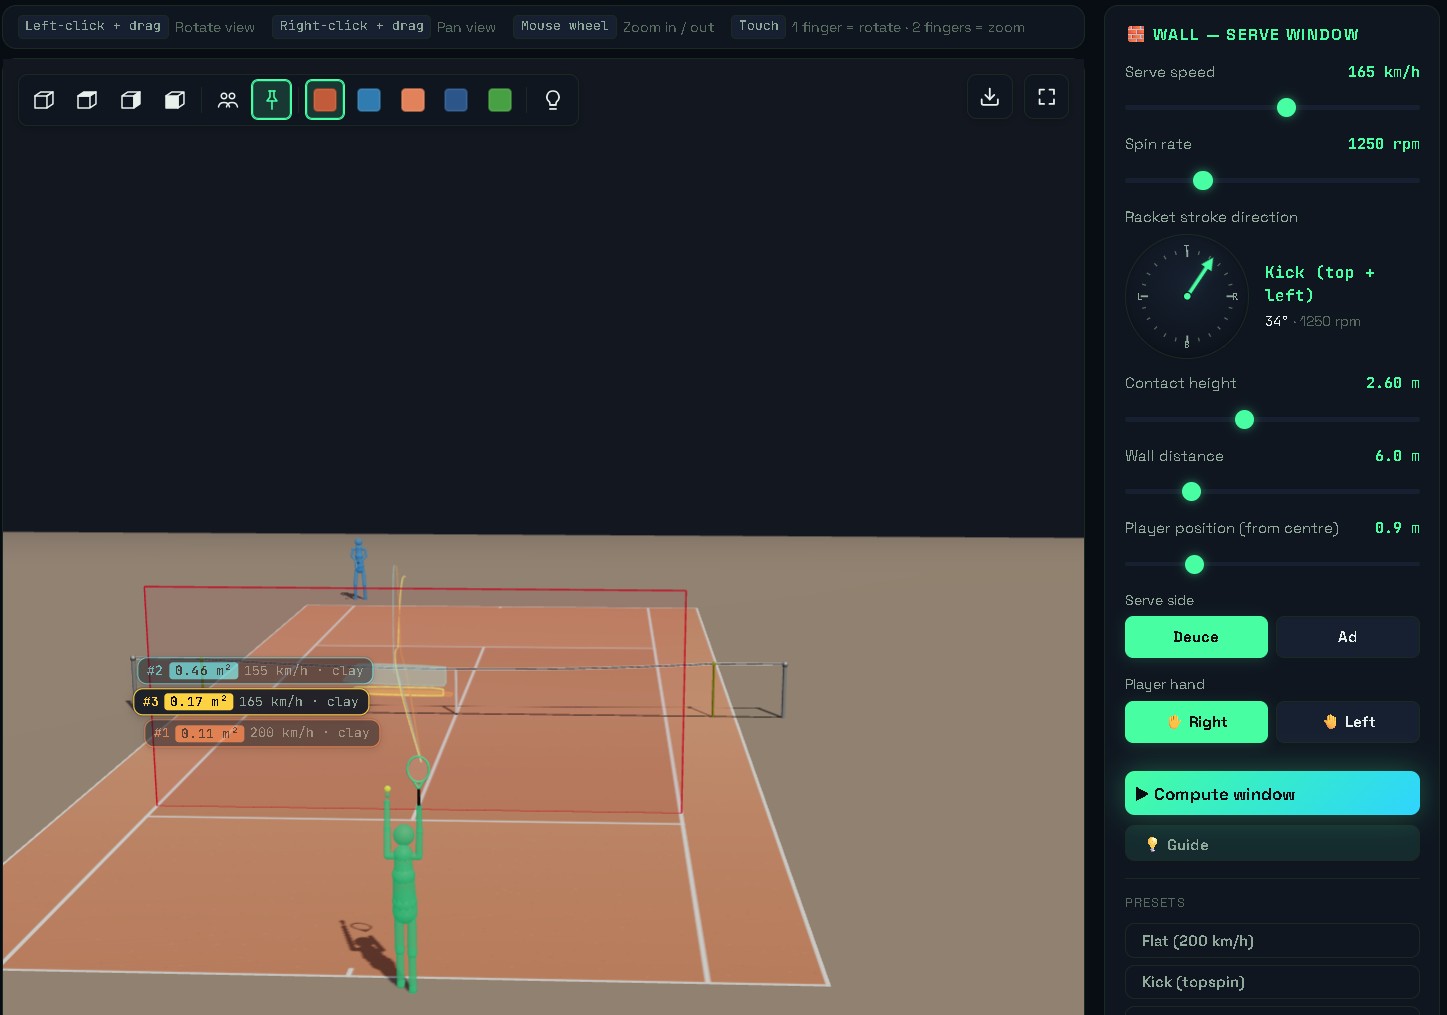Click the Player position slider handle
The width and height of the screenshot is (1447, 1015).
pos(1194,564)
